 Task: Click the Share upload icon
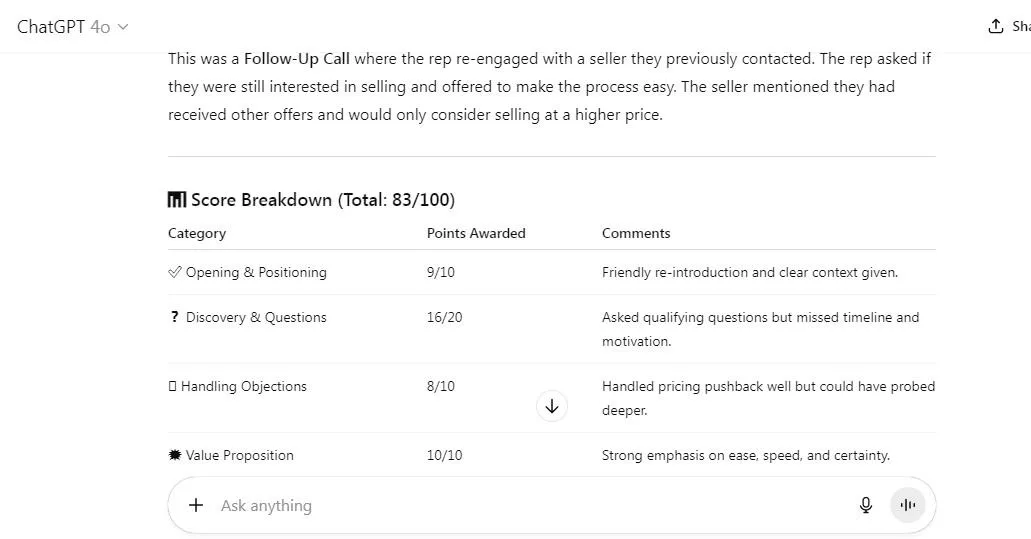[x=995, y=26]
